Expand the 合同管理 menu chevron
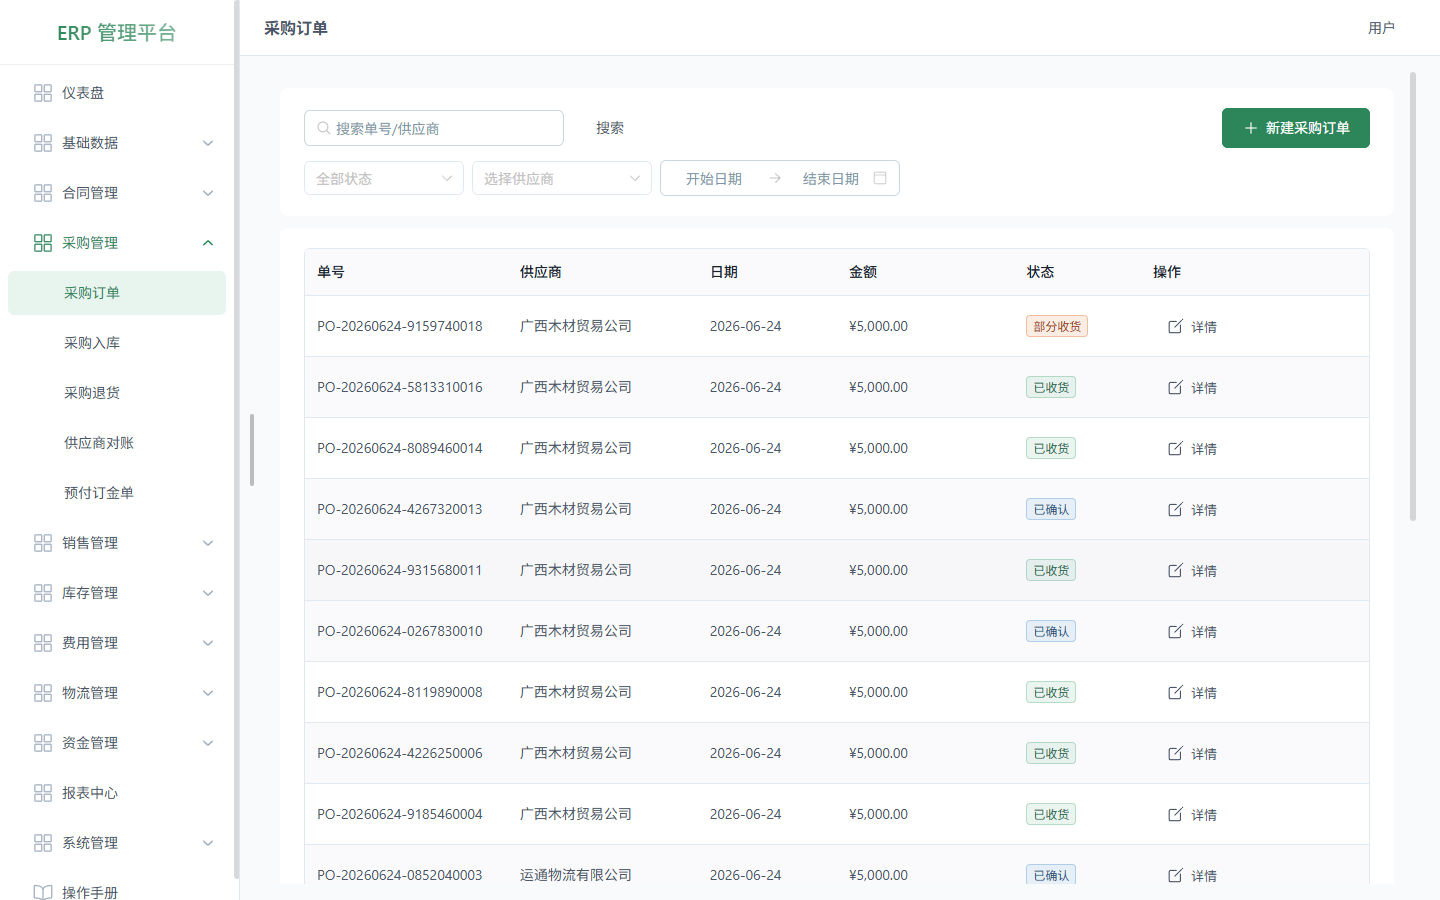The width and height of the screenshot is (1440, 900). point(208,193)
